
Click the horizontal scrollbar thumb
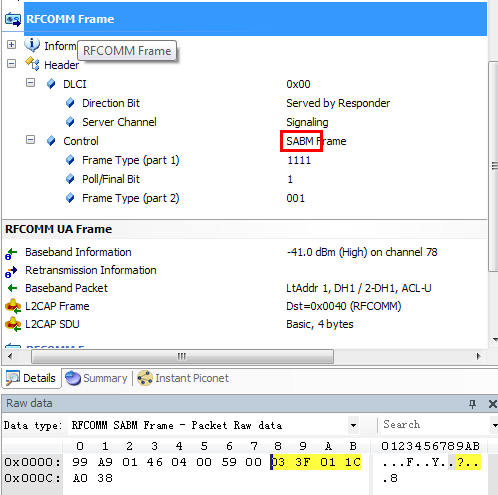pyautogui.click(x=182, y=357)
